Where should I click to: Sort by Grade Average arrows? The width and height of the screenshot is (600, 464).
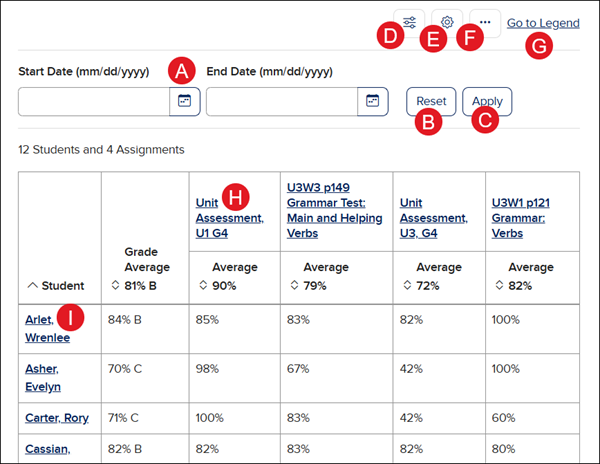[129, 287]
